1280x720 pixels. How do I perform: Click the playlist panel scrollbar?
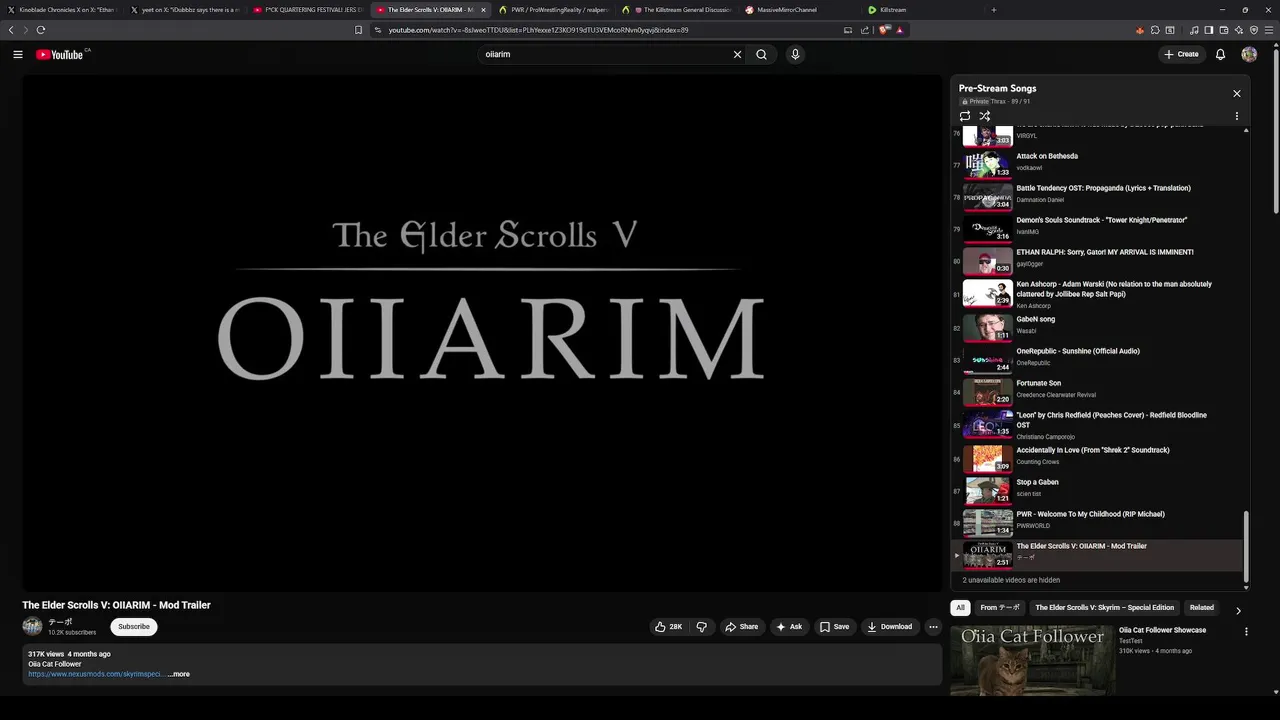coord(1246,545)
